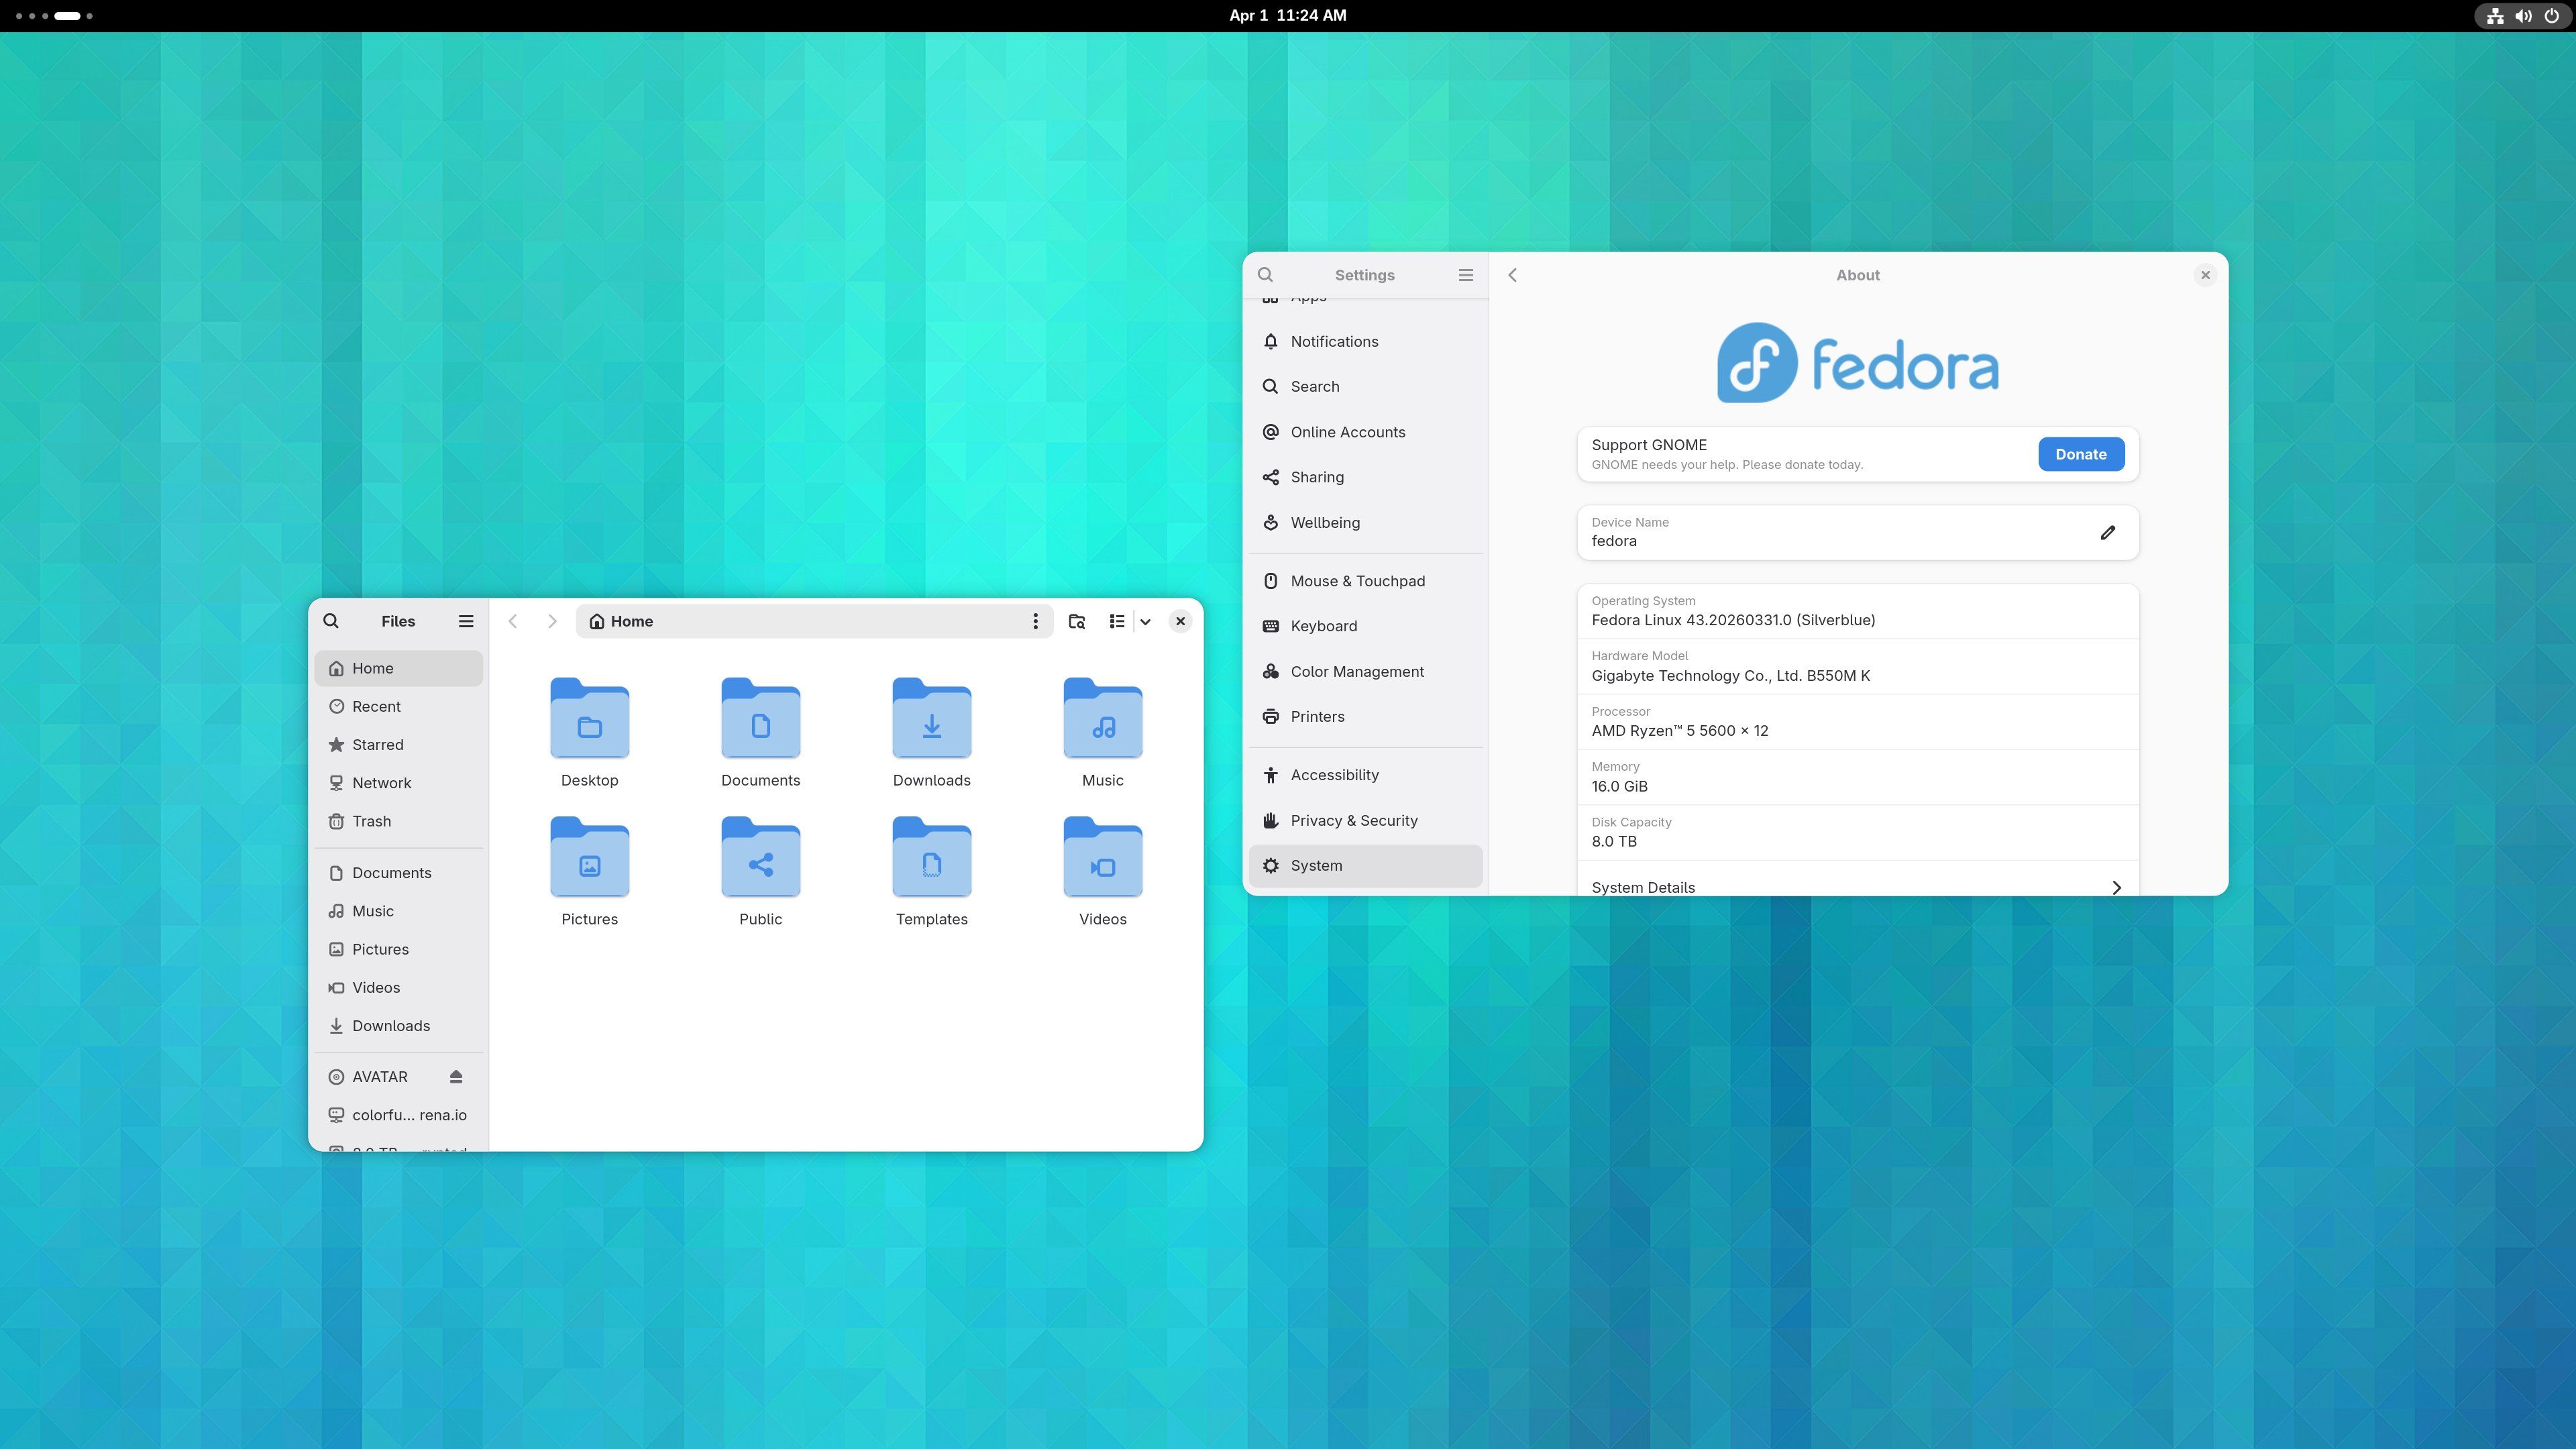The width and height of the screenshot is (2576, 1449).
Task: Expand Files view options dropdown arrow
Action: point(1146,621)
